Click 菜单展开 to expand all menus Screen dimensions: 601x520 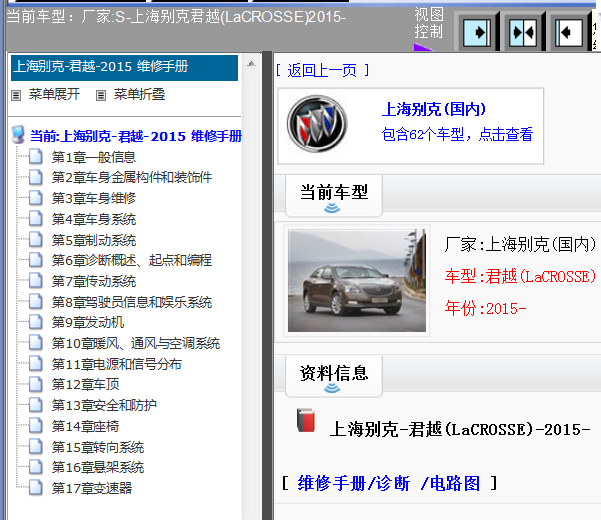click(x=54, y=94)
